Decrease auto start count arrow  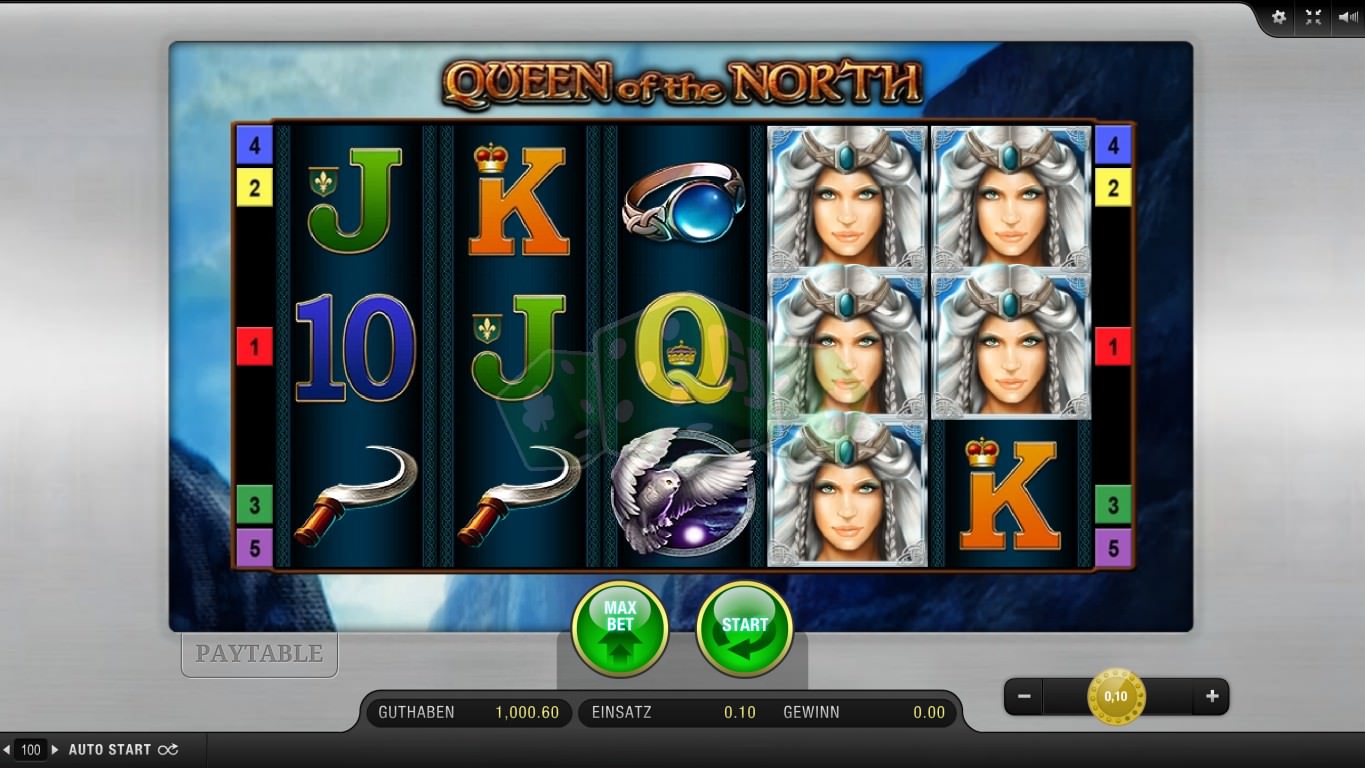pyautogui.click(x=7, y=749)
